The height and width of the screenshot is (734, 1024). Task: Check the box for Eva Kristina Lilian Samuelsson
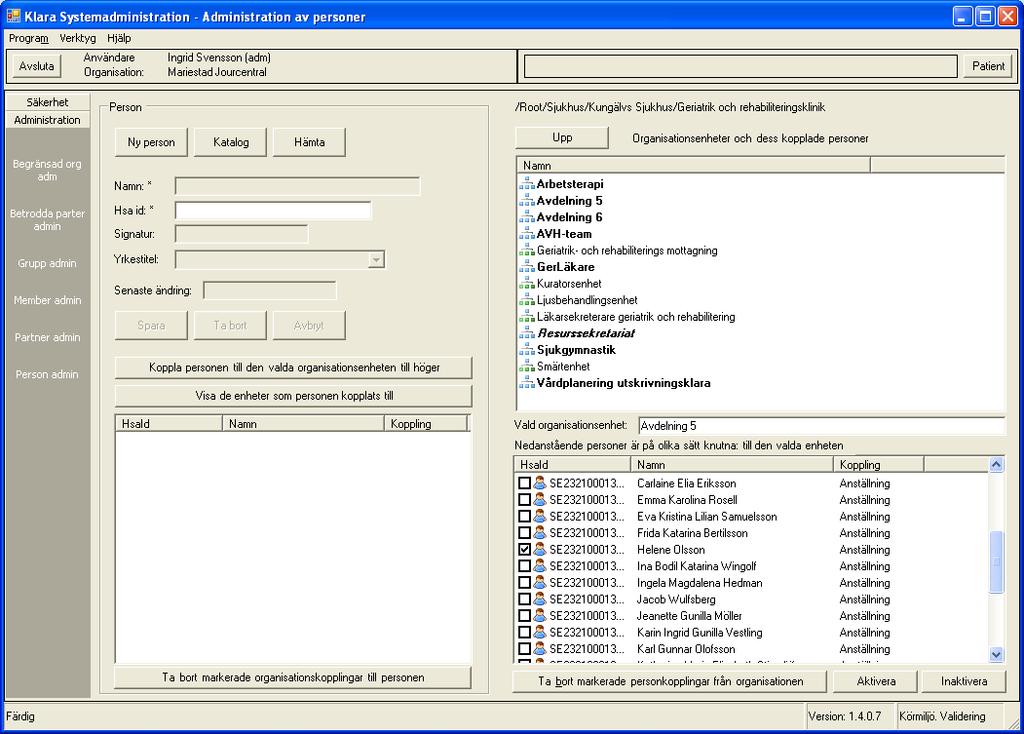pos(524,517)
